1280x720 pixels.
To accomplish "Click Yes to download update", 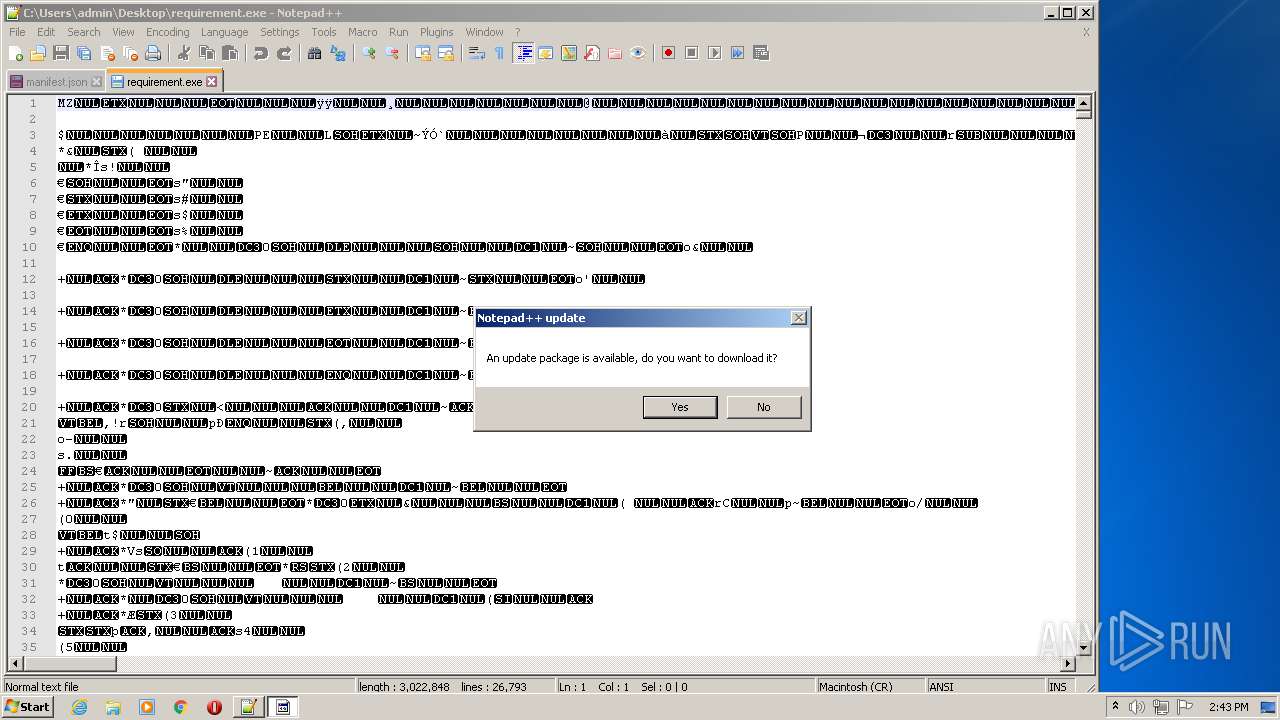I will (680, 407).
